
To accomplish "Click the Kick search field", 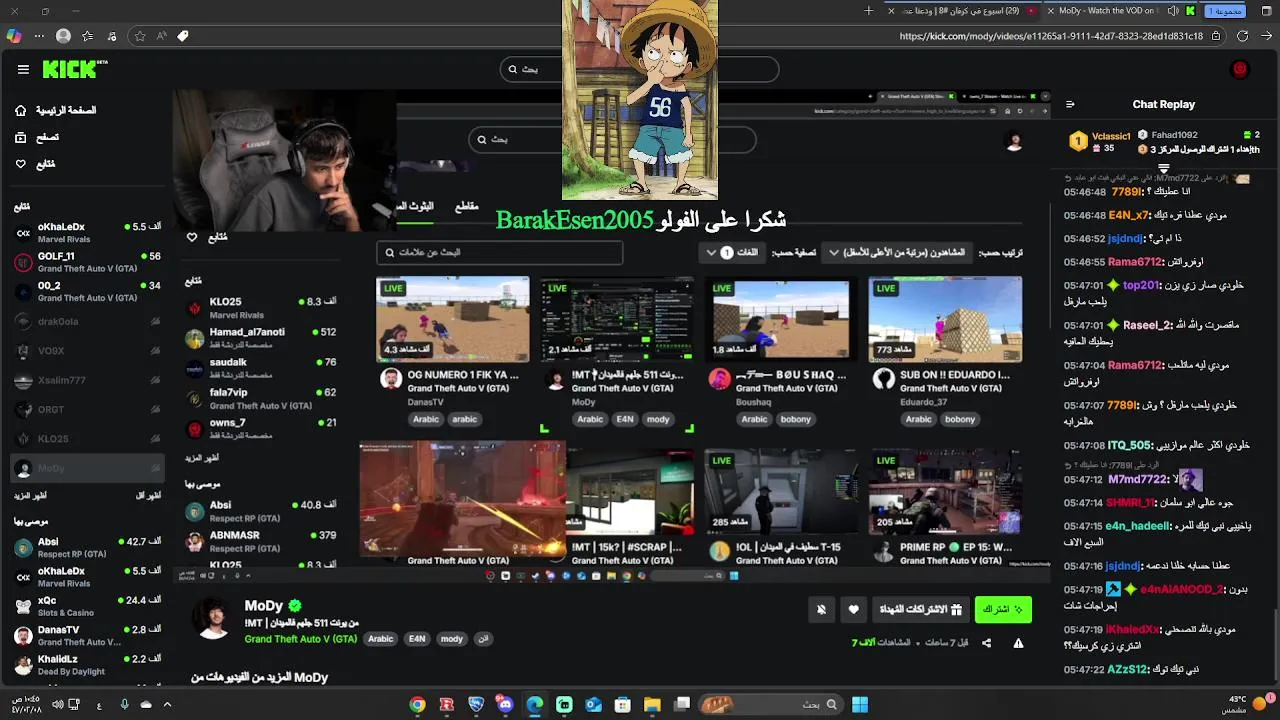I will tap(640, 69).
